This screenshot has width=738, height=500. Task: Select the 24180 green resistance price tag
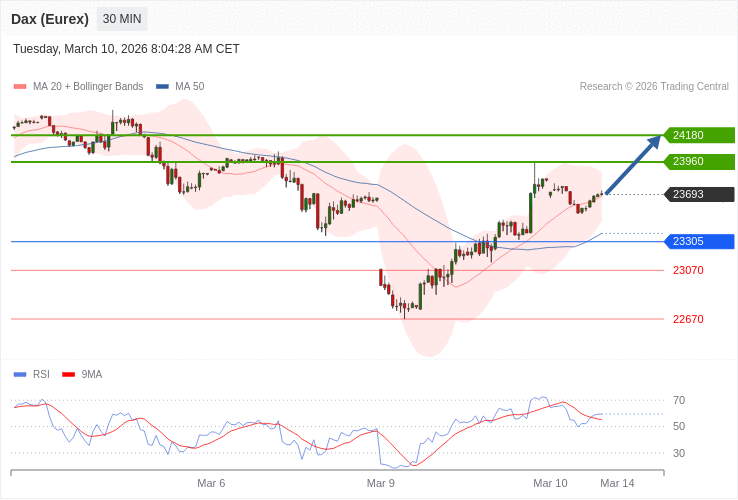click(699, 135)
